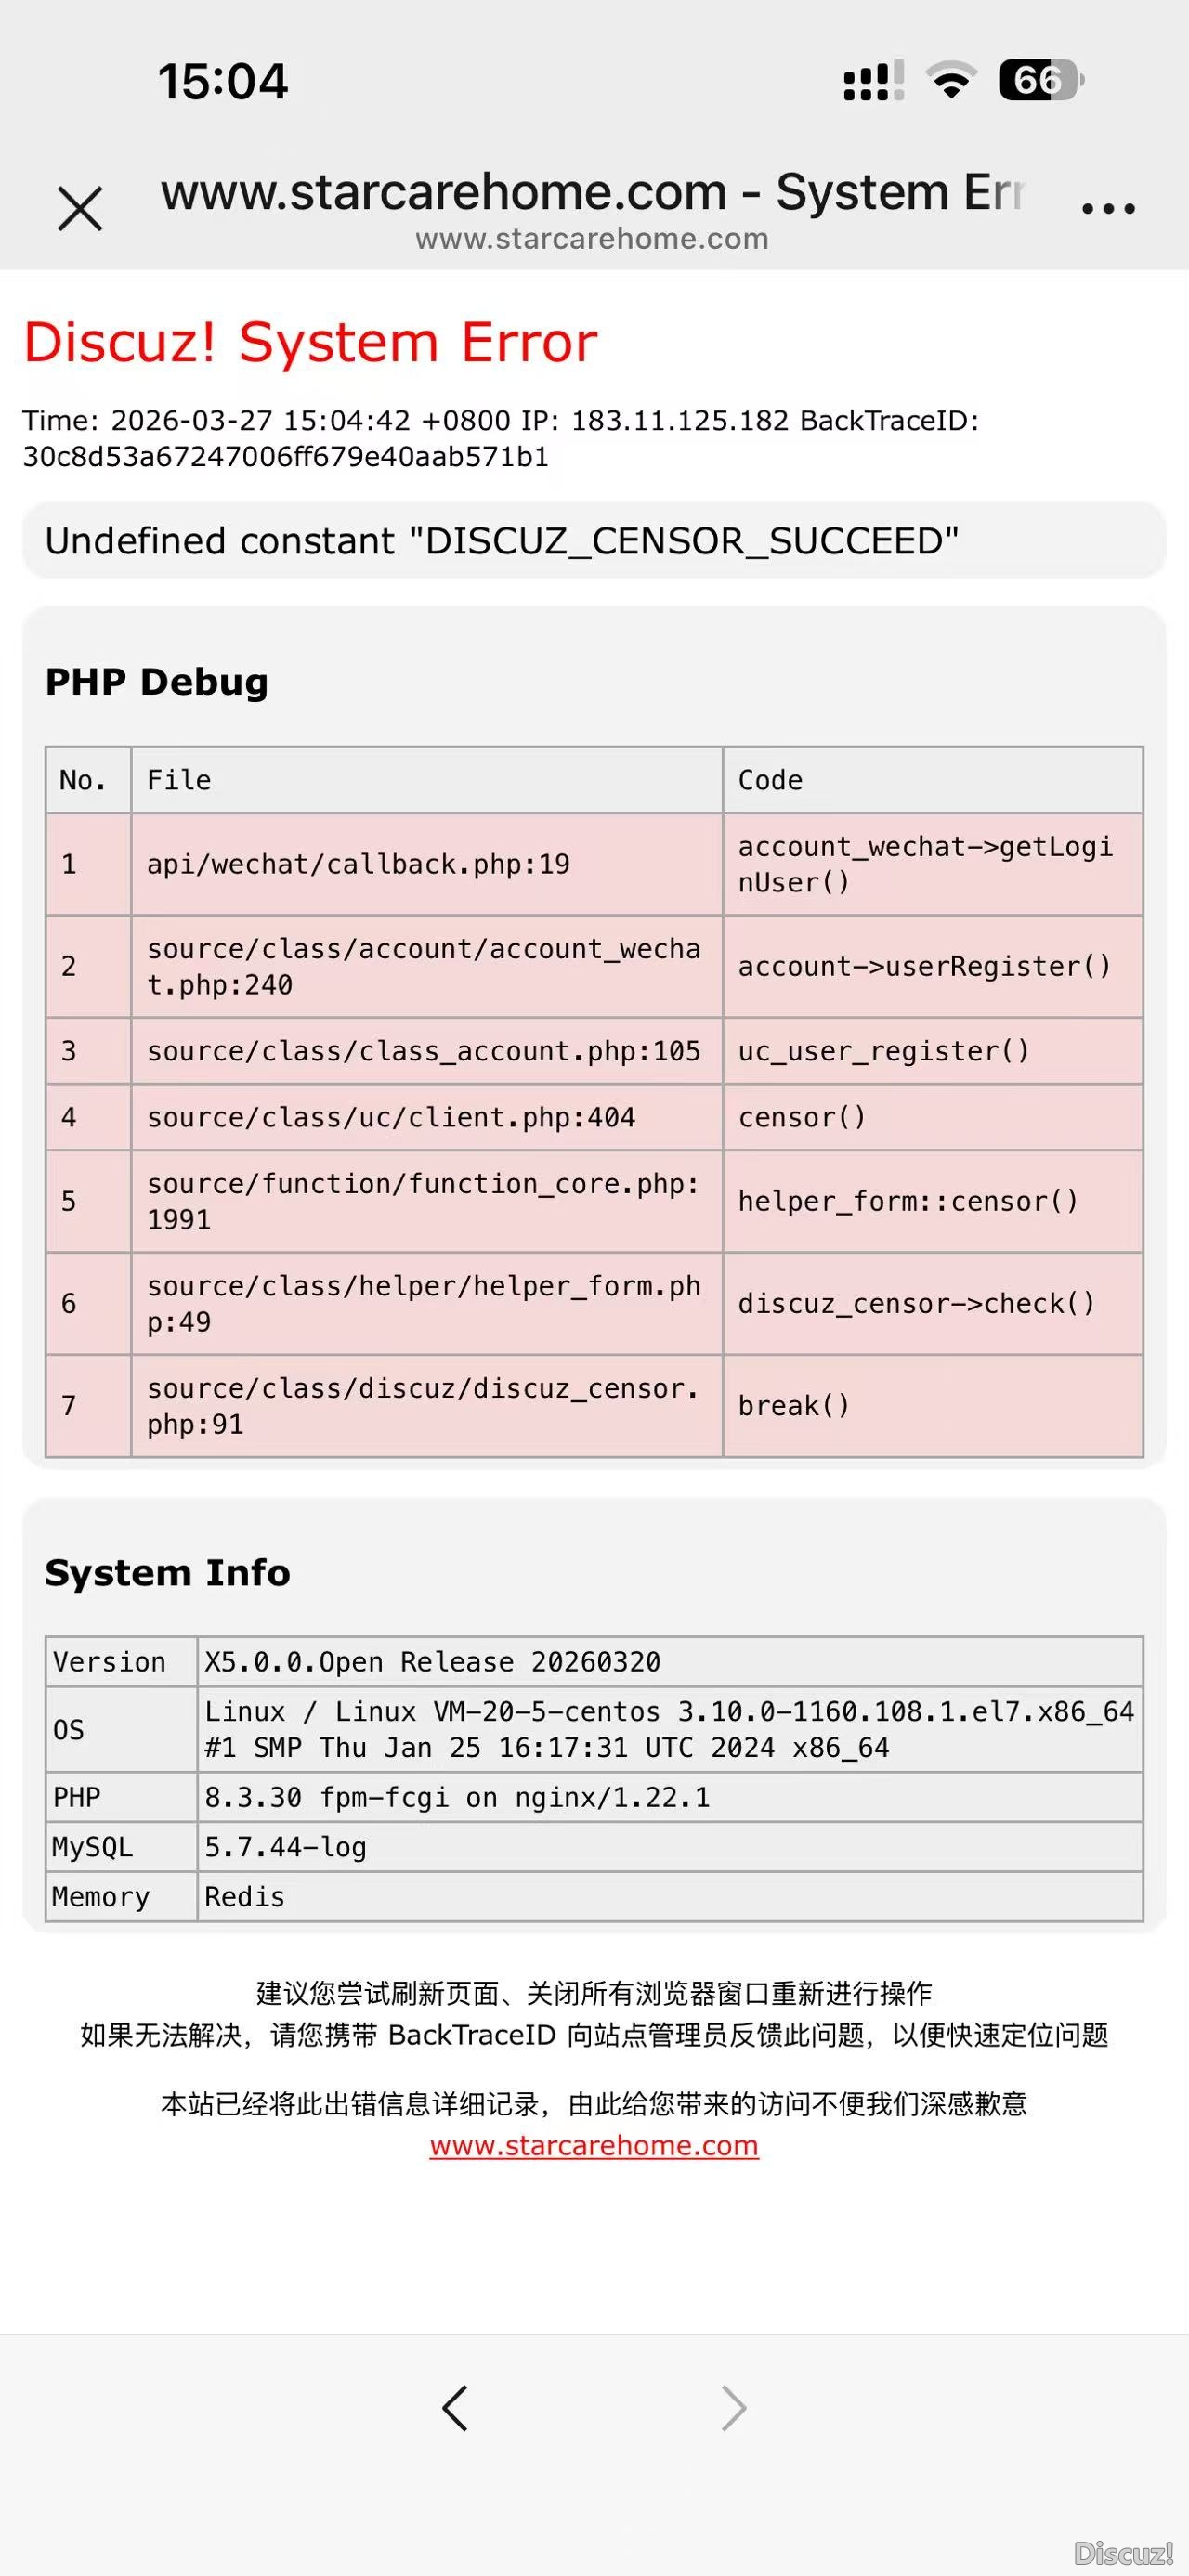Tap the Wi-Fi status icon
1189x2576 pixels.
[951, 80]
